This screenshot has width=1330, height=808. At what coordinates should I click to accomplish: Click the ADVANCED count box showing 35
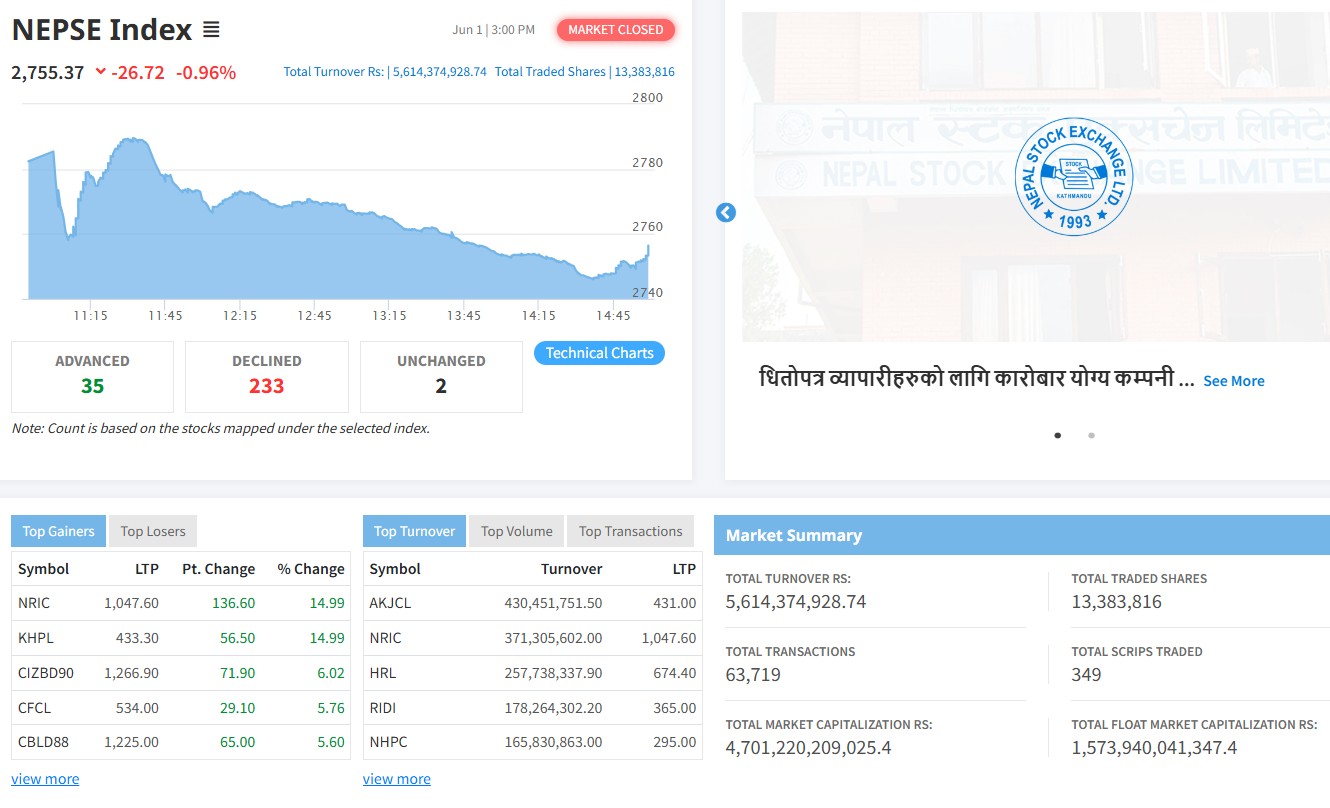92,376
